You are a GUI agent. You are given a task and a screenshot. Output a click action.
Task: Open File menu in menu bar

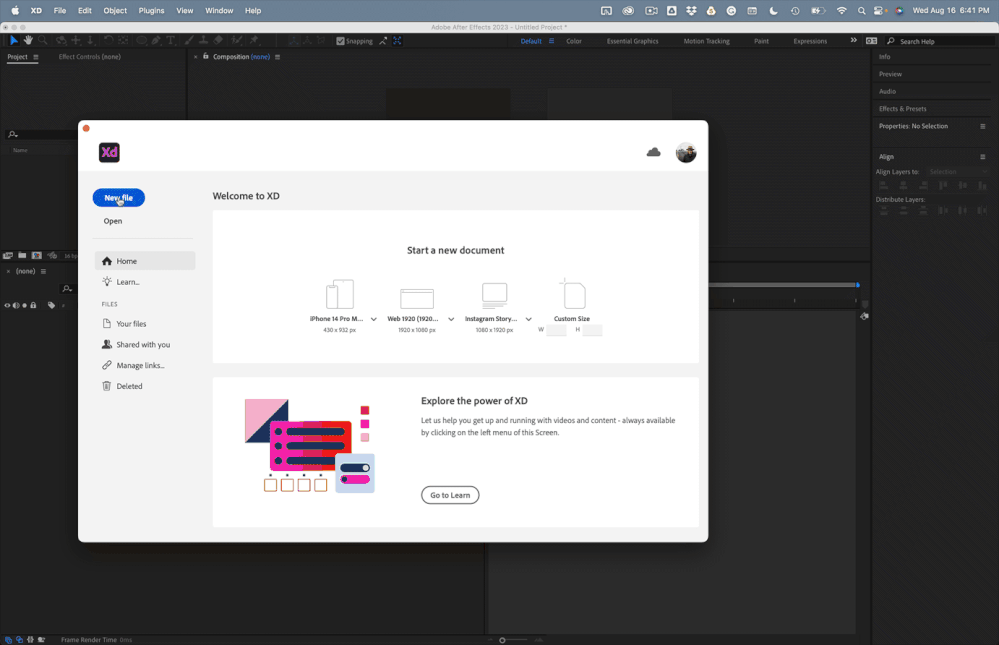coord(60,10)
